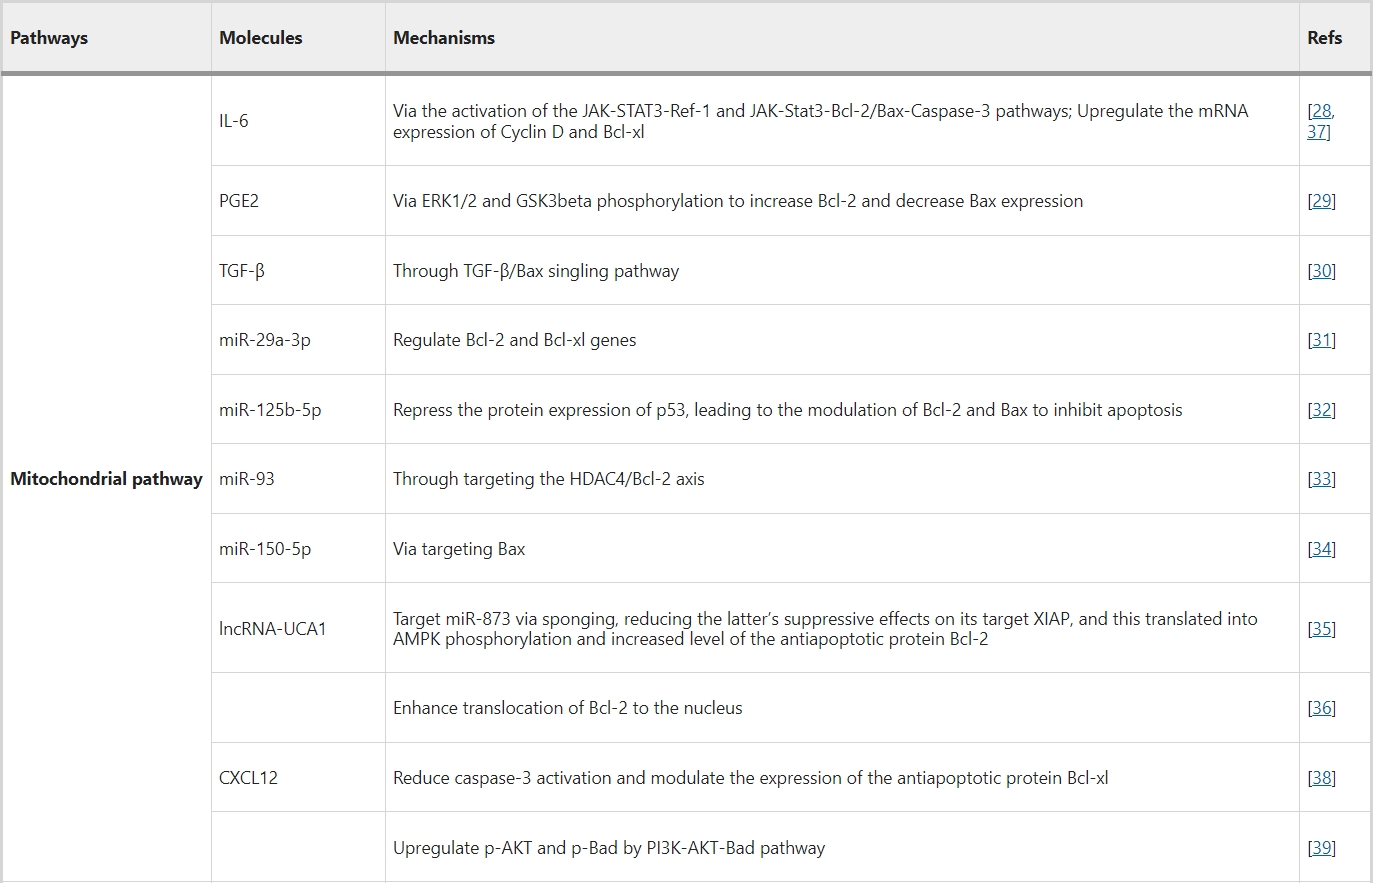The height and width of the screenshot is (883, 1373).
Task: Follow reference 30 in the TGF-β row
Action: tap(1321, 271)
